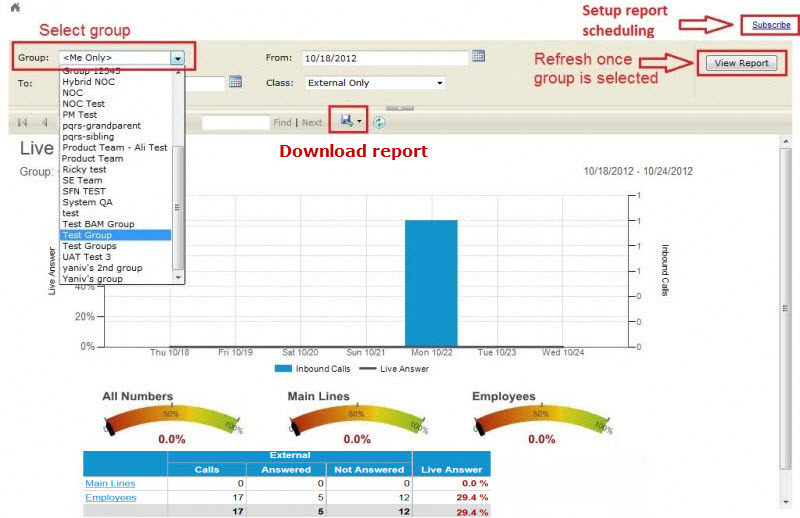The width and height of the screenshot is (800, 518).
Task: Choose UAT Test 3 group
Action: pyautogui.click(x=116, y=257)
